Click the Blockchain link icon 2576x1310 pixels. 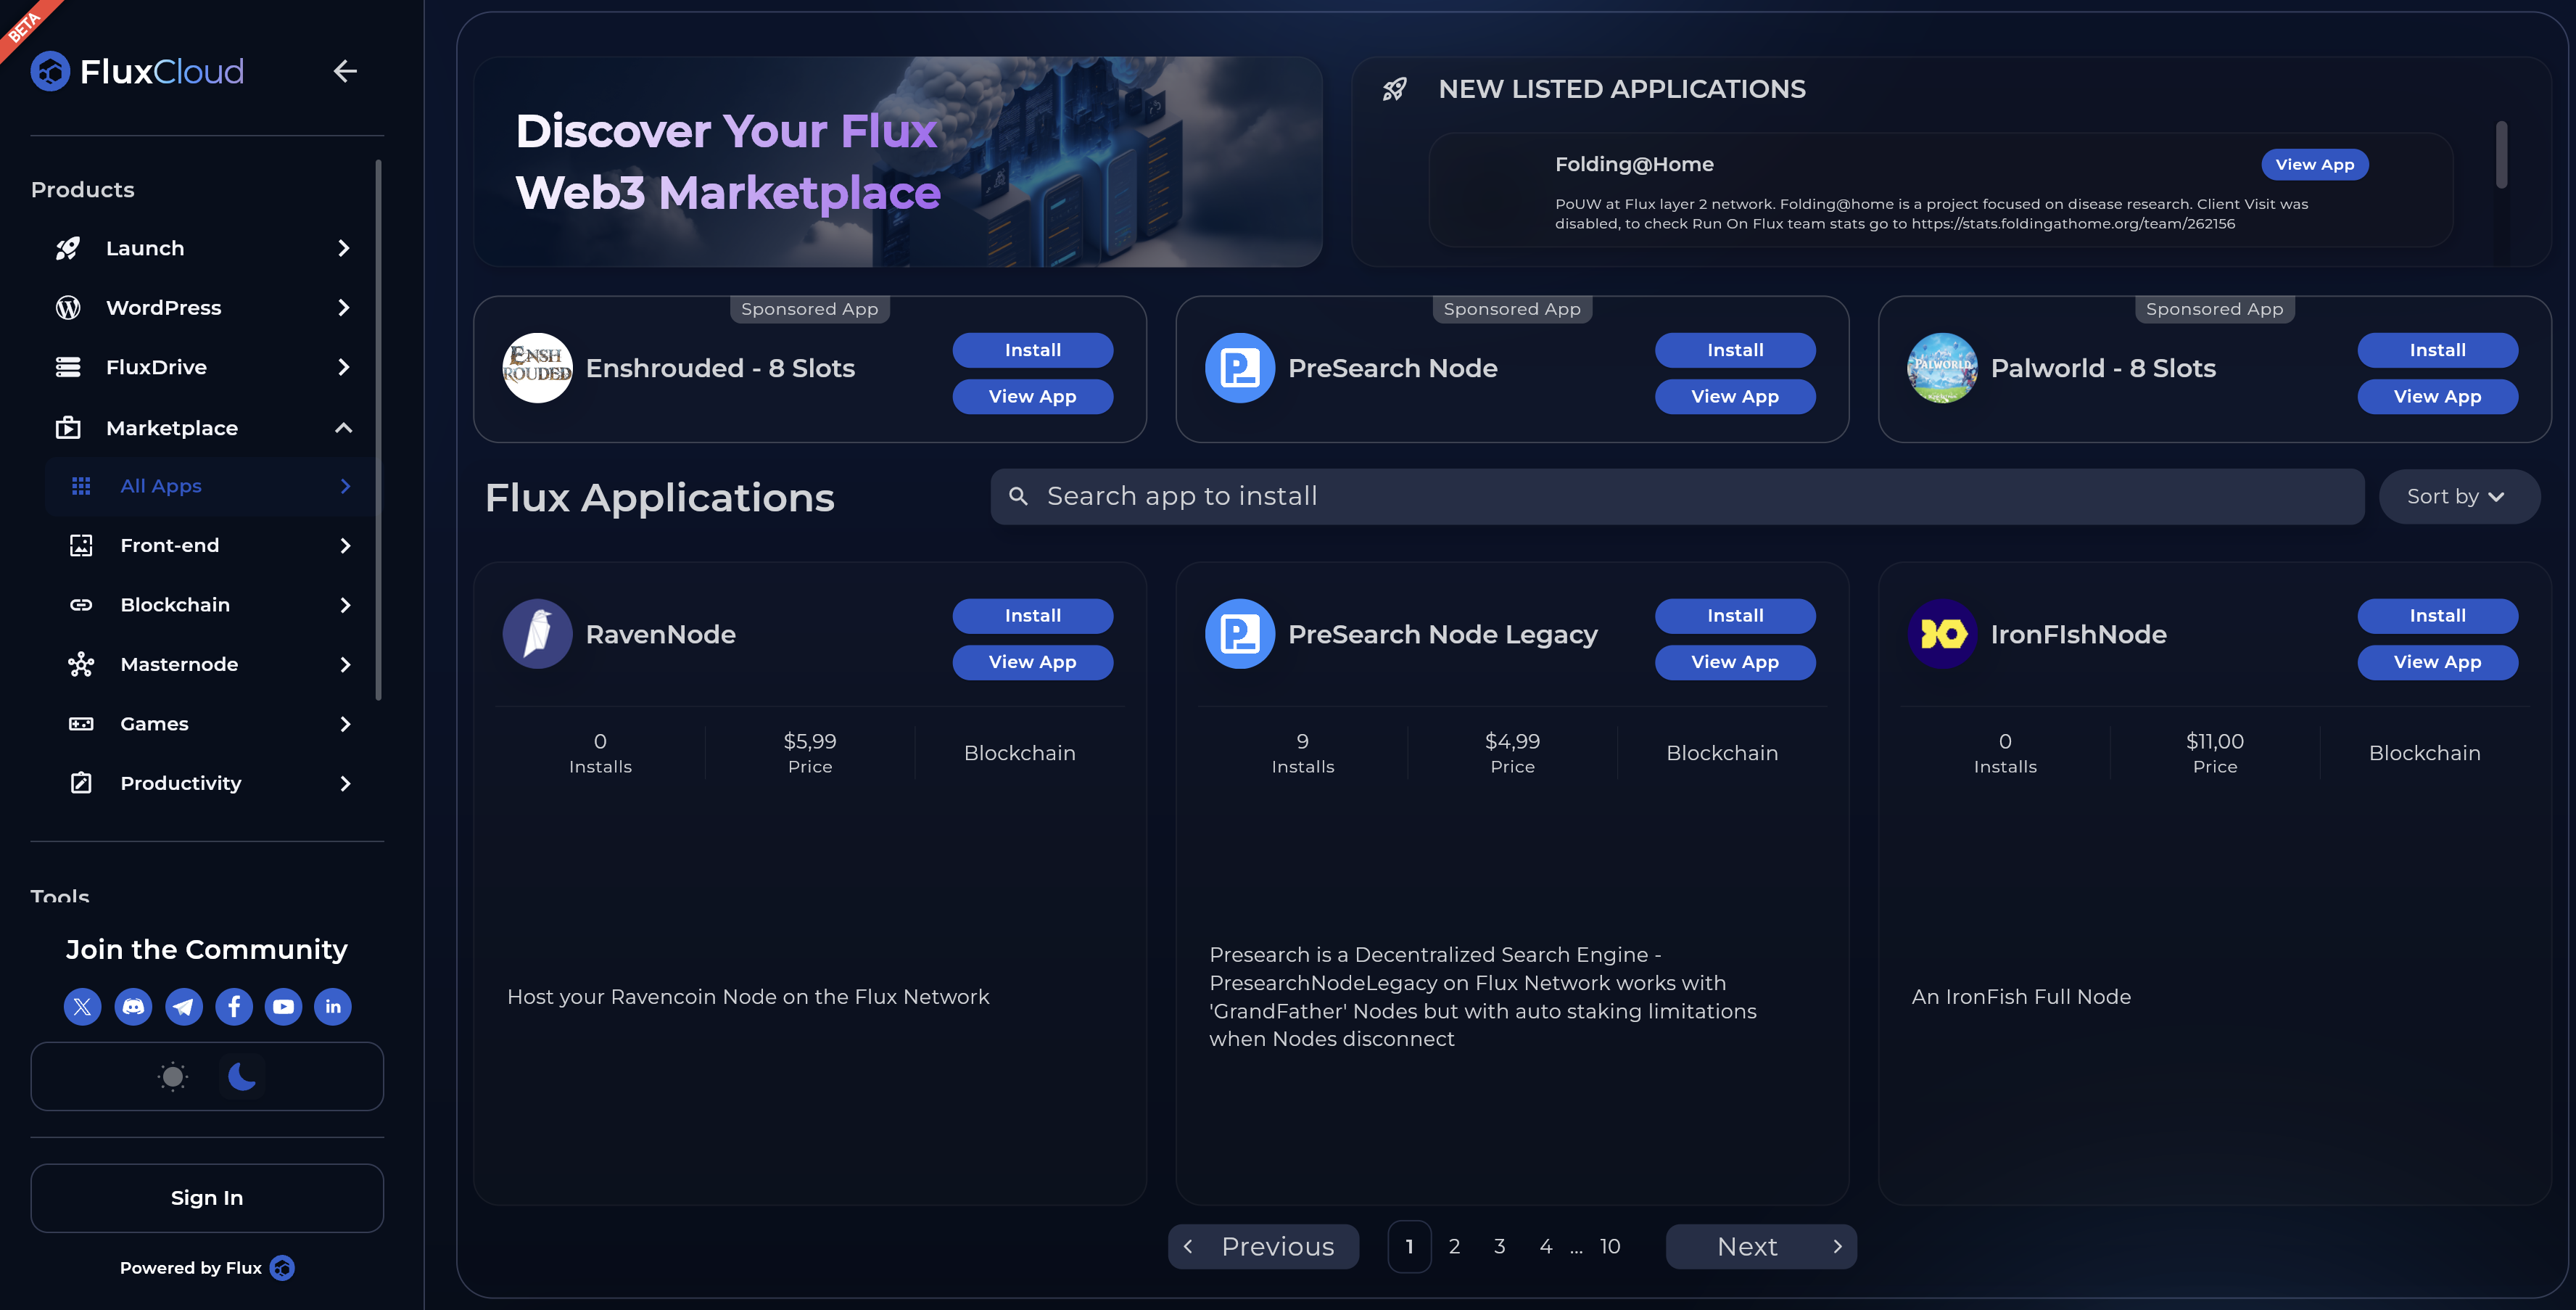click(x=81, y=605)
